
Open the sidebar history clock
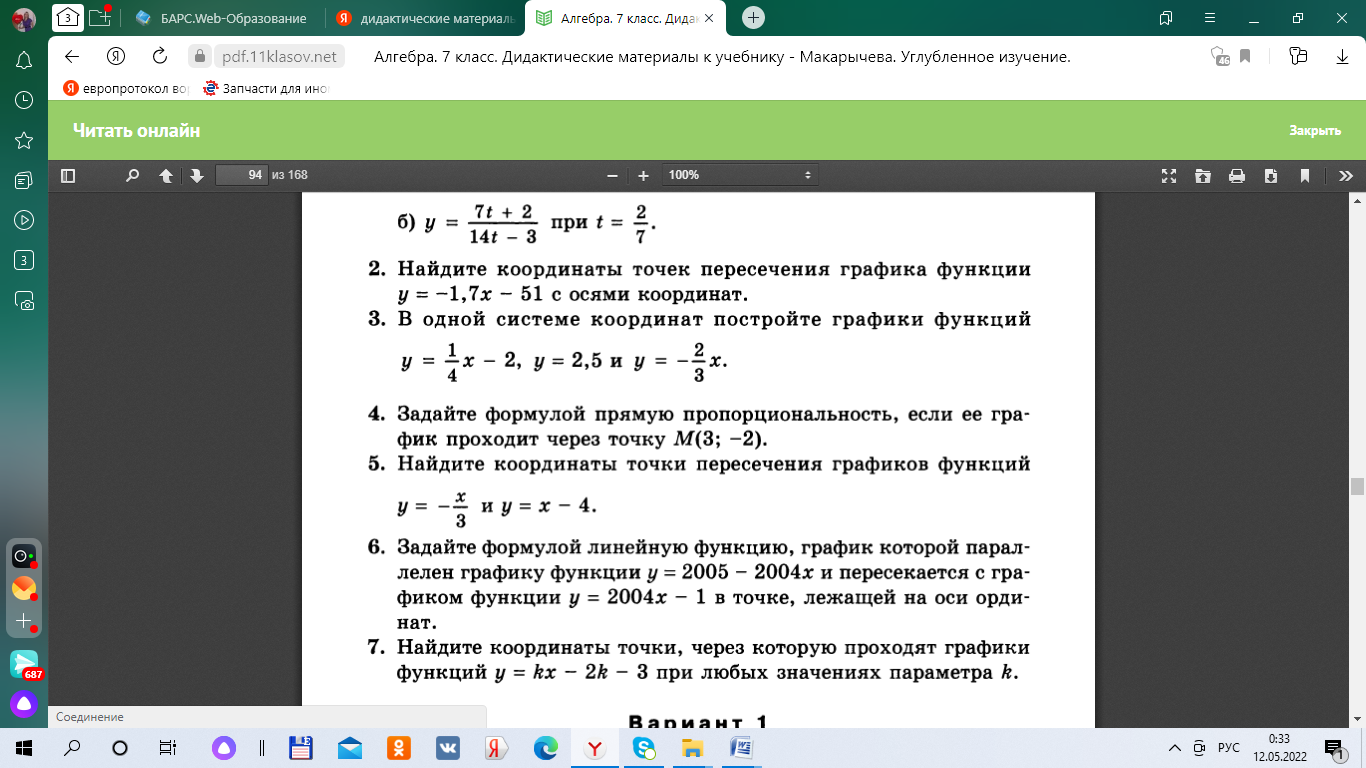[x=24, y=100]
